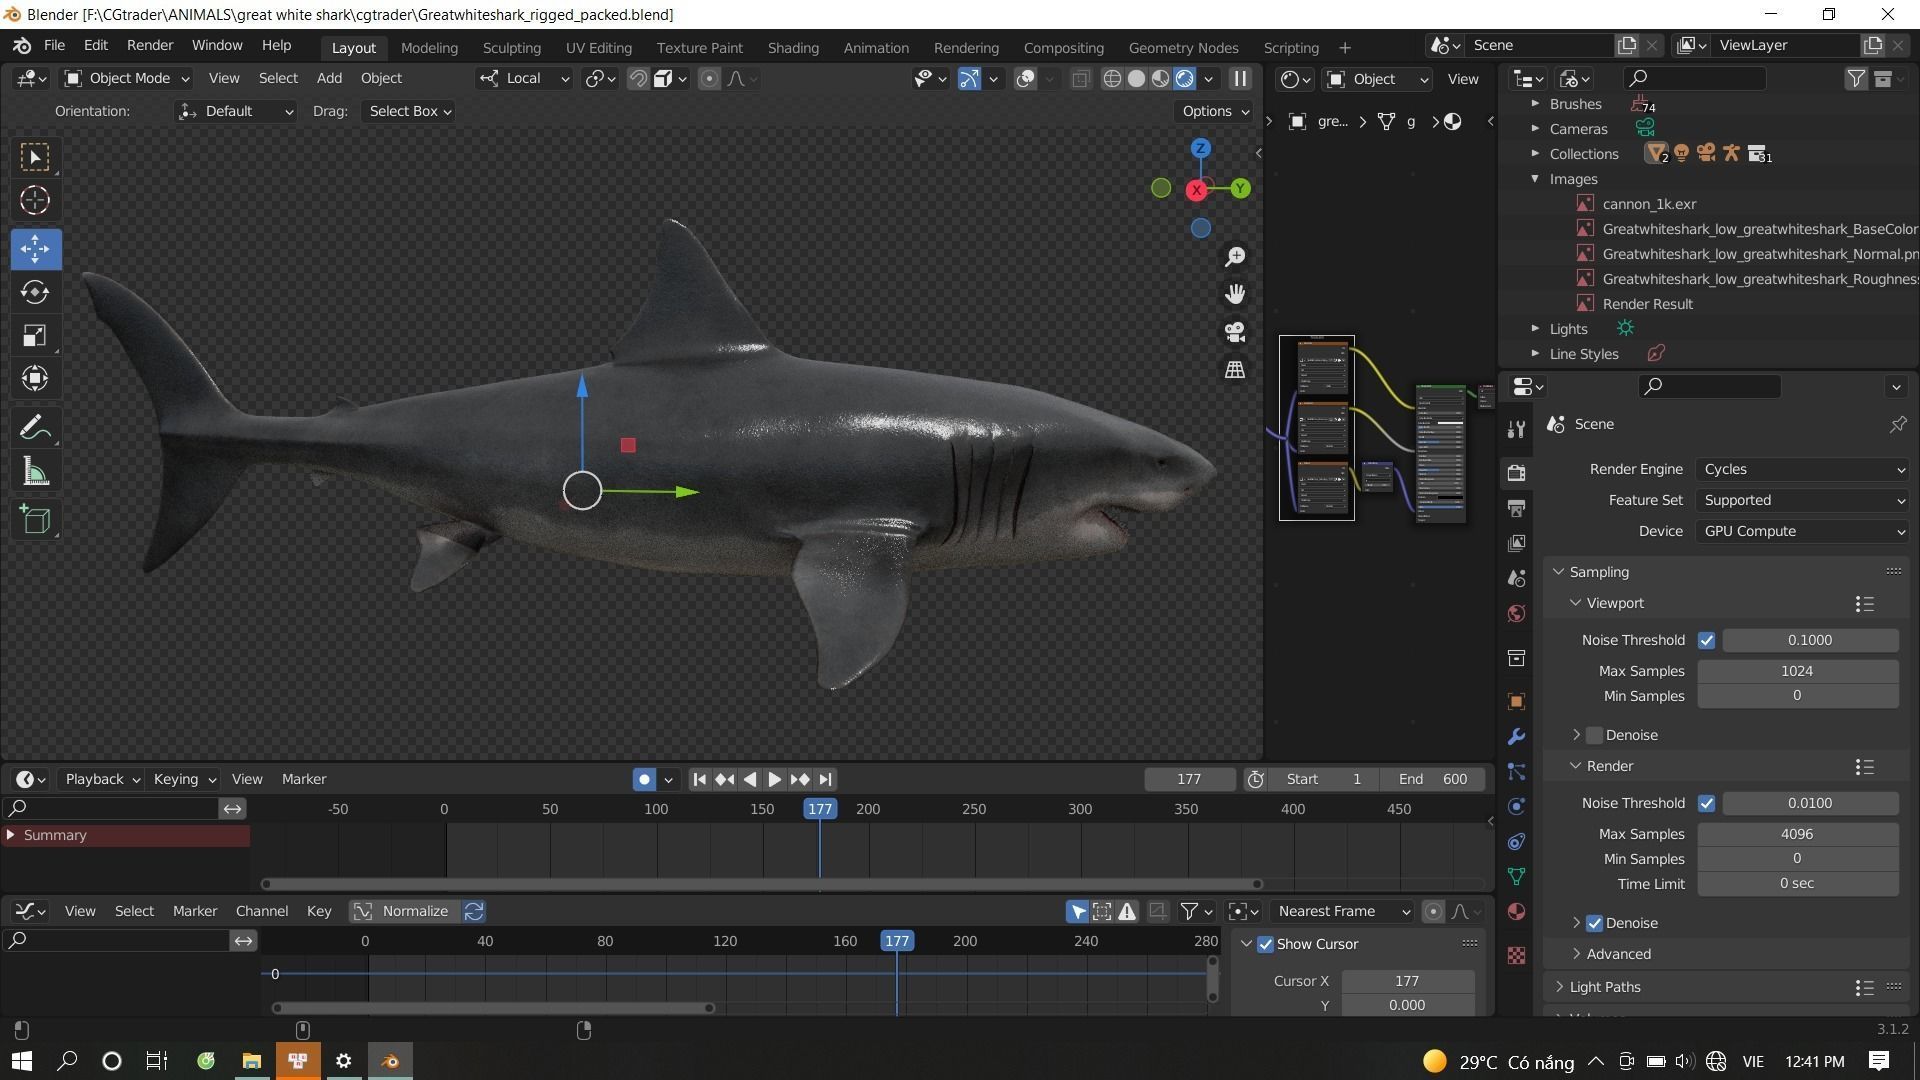This screenshot has width=1920, height=1080.
Task: Toggle the Normalize button in graph editor
Action: pyautogui.click(x=404, y=912)
